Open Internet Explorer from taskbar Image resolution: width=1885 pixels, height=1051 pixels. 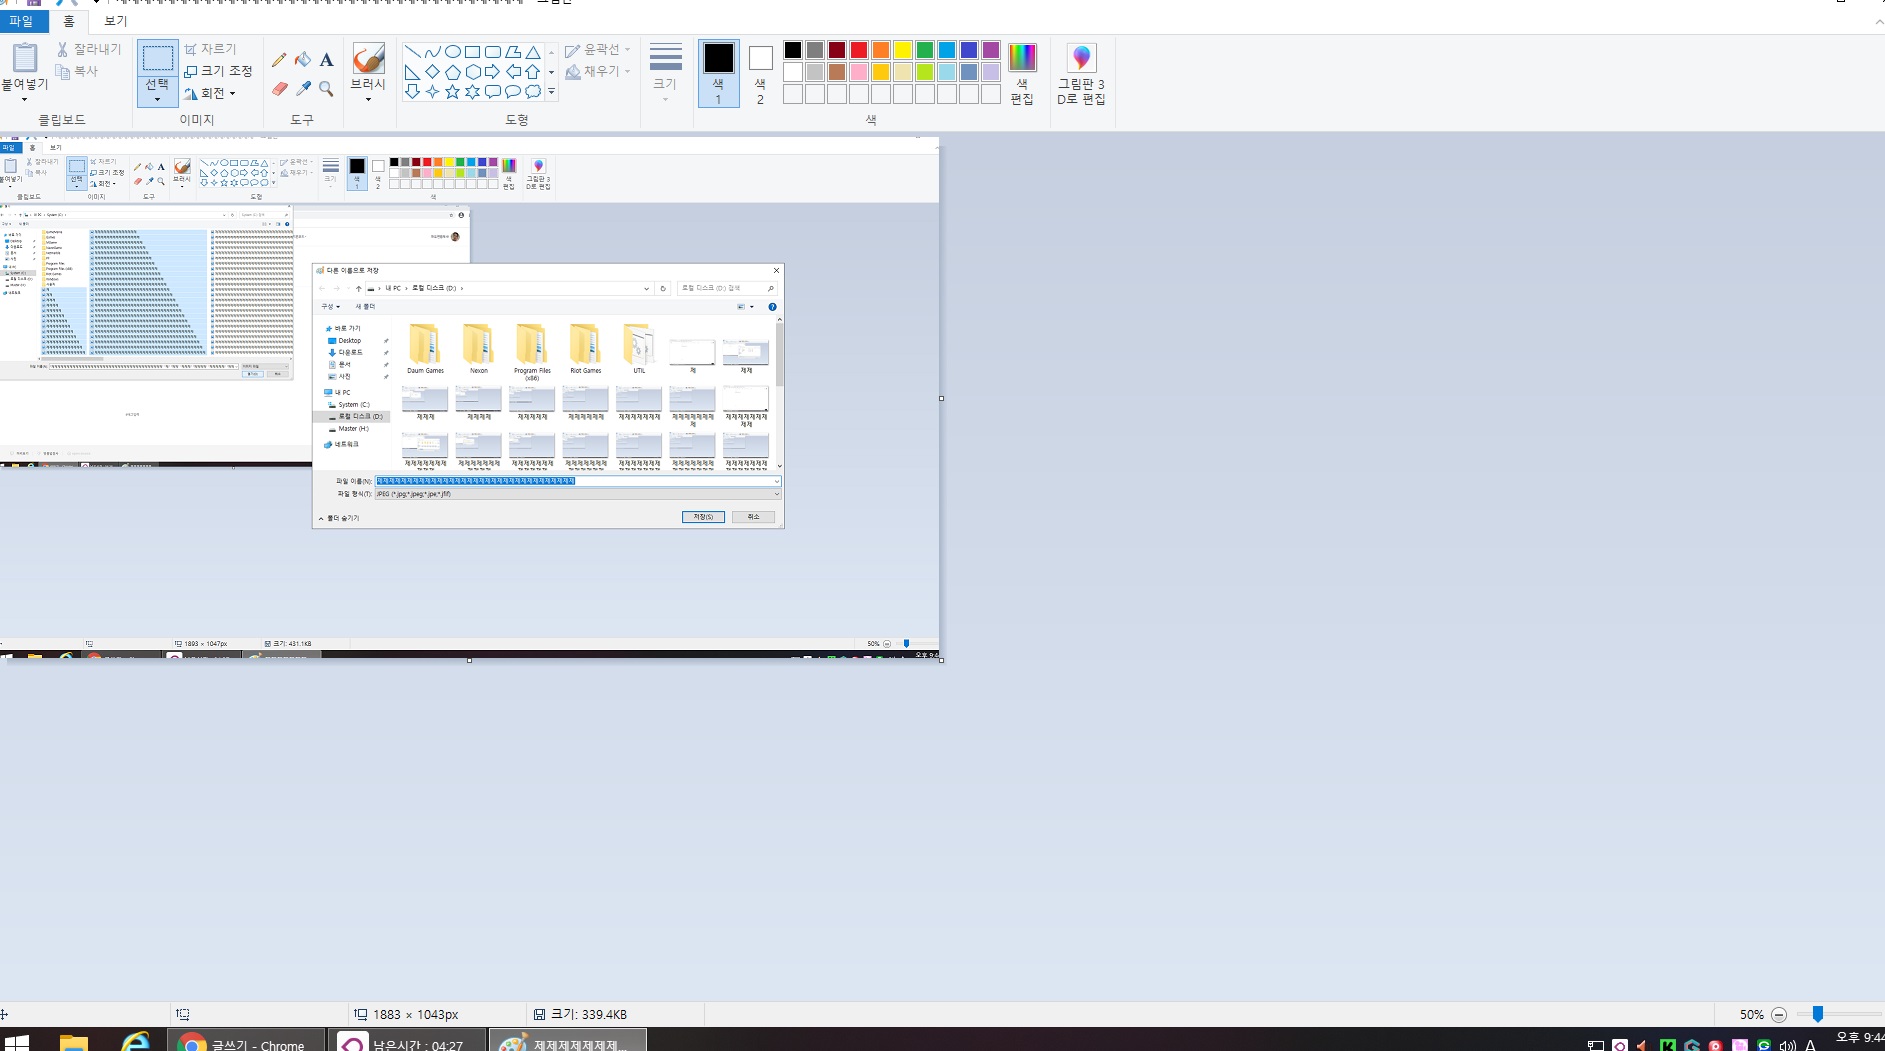135,1042
